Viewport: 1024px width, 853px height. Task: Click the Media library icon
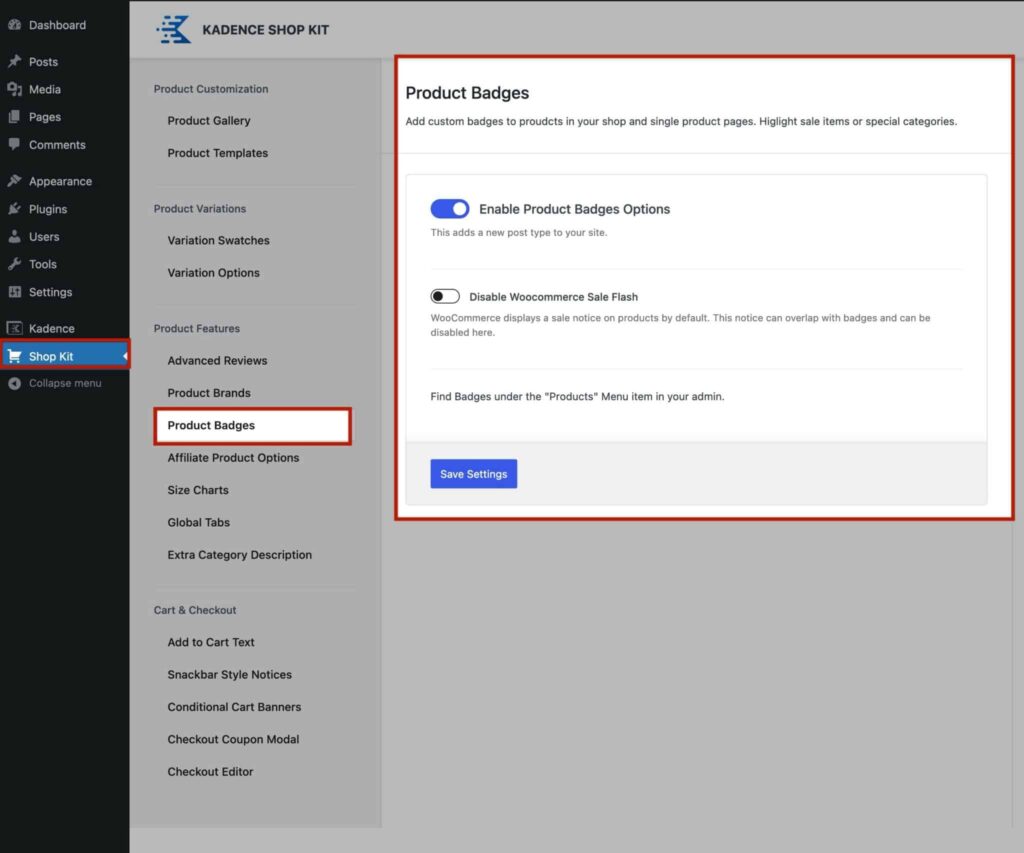(14, 89)
